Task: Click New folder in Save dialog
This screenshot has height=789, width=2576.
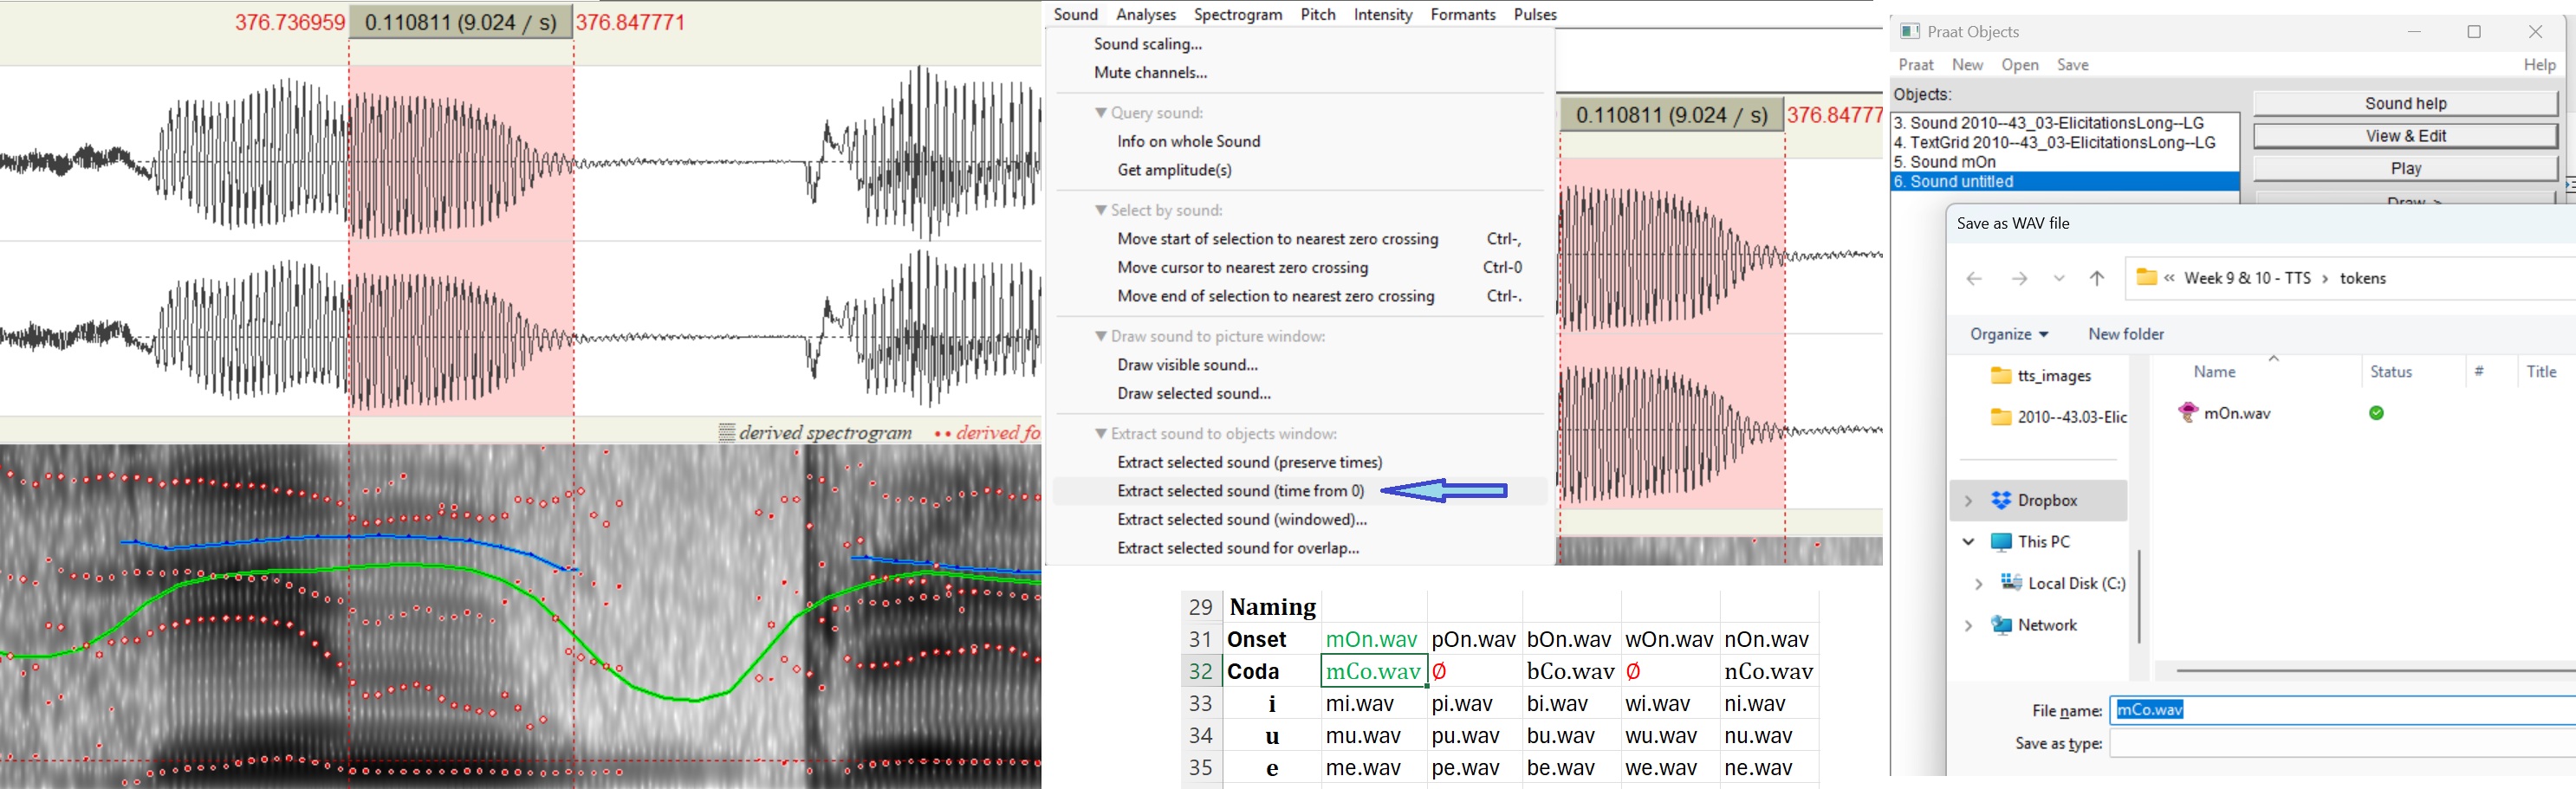Action: point(2125,334)
